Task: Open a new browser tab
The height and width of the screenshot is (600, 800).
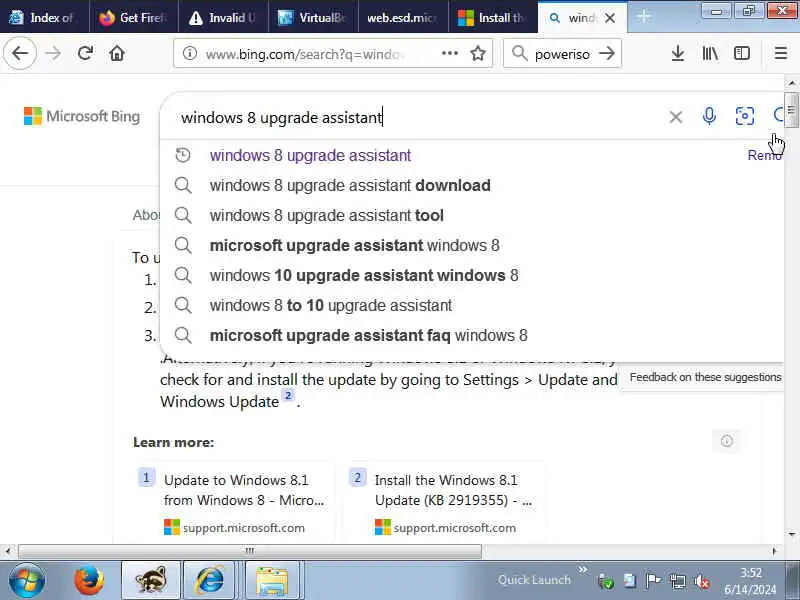Action: point(644,17)
